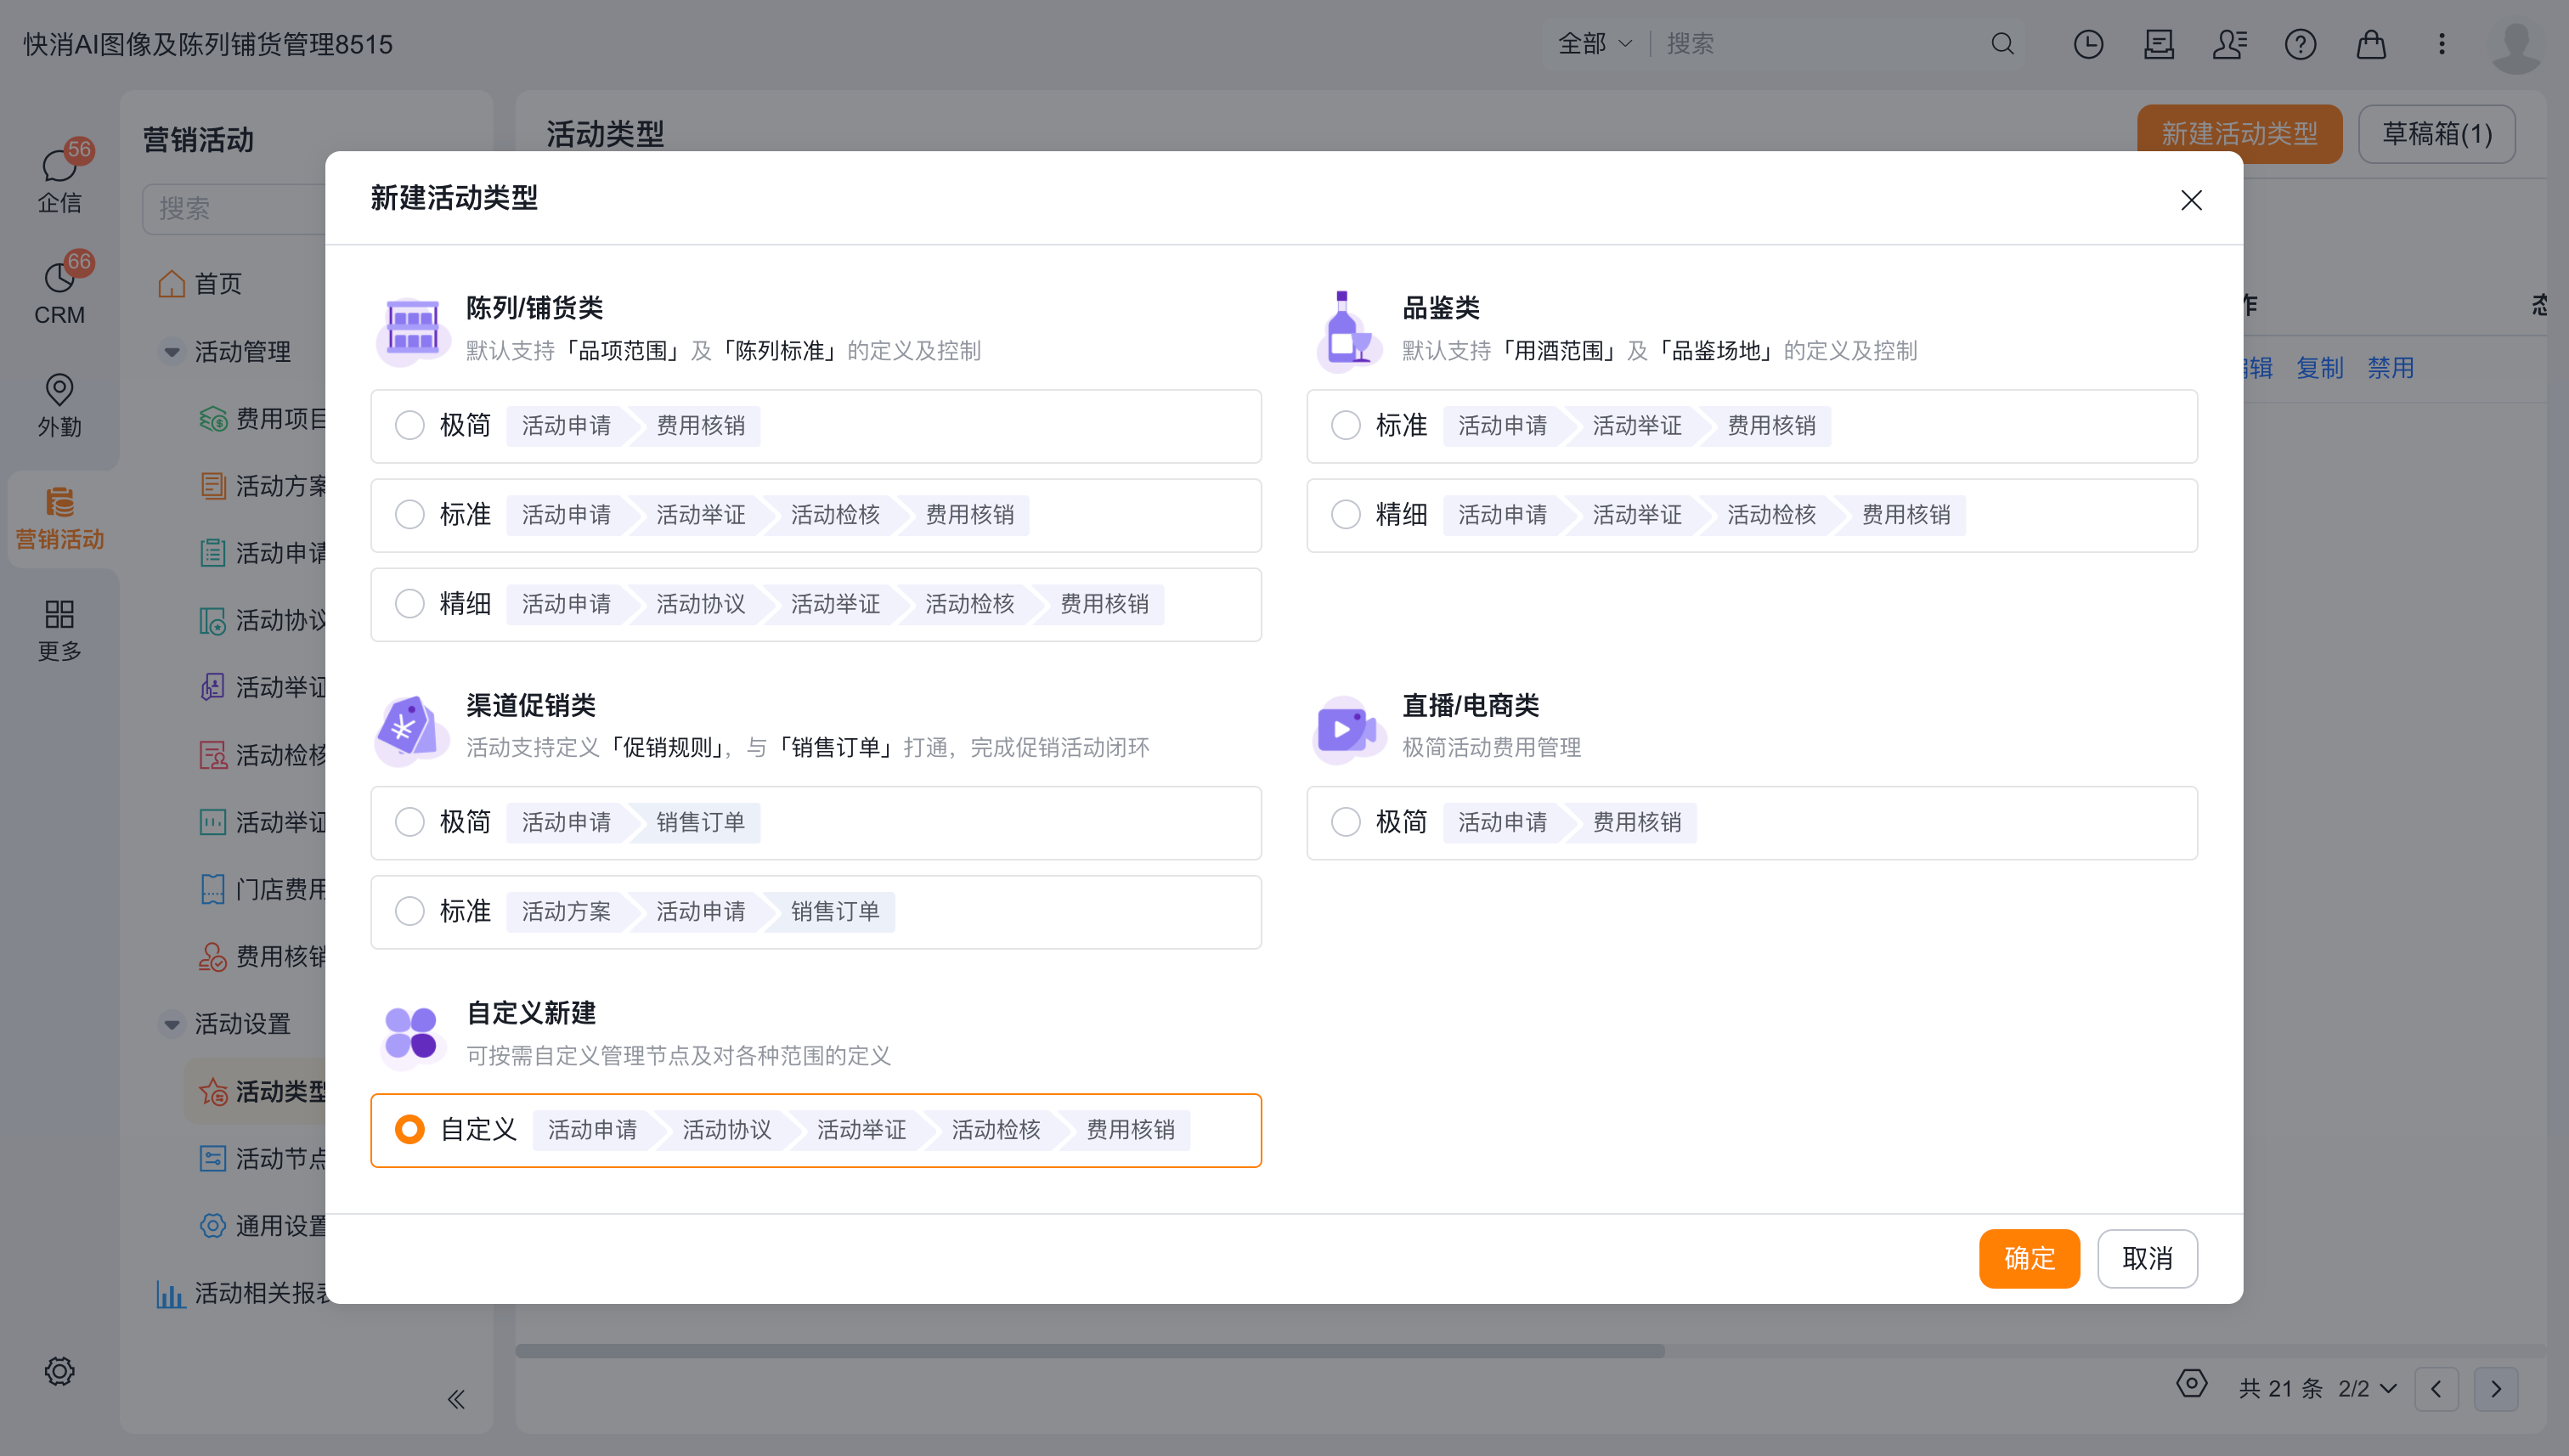Select the 品鉴类 标准 radio option
This screenshot has height=1456, width=2569.
(1346, 426)
